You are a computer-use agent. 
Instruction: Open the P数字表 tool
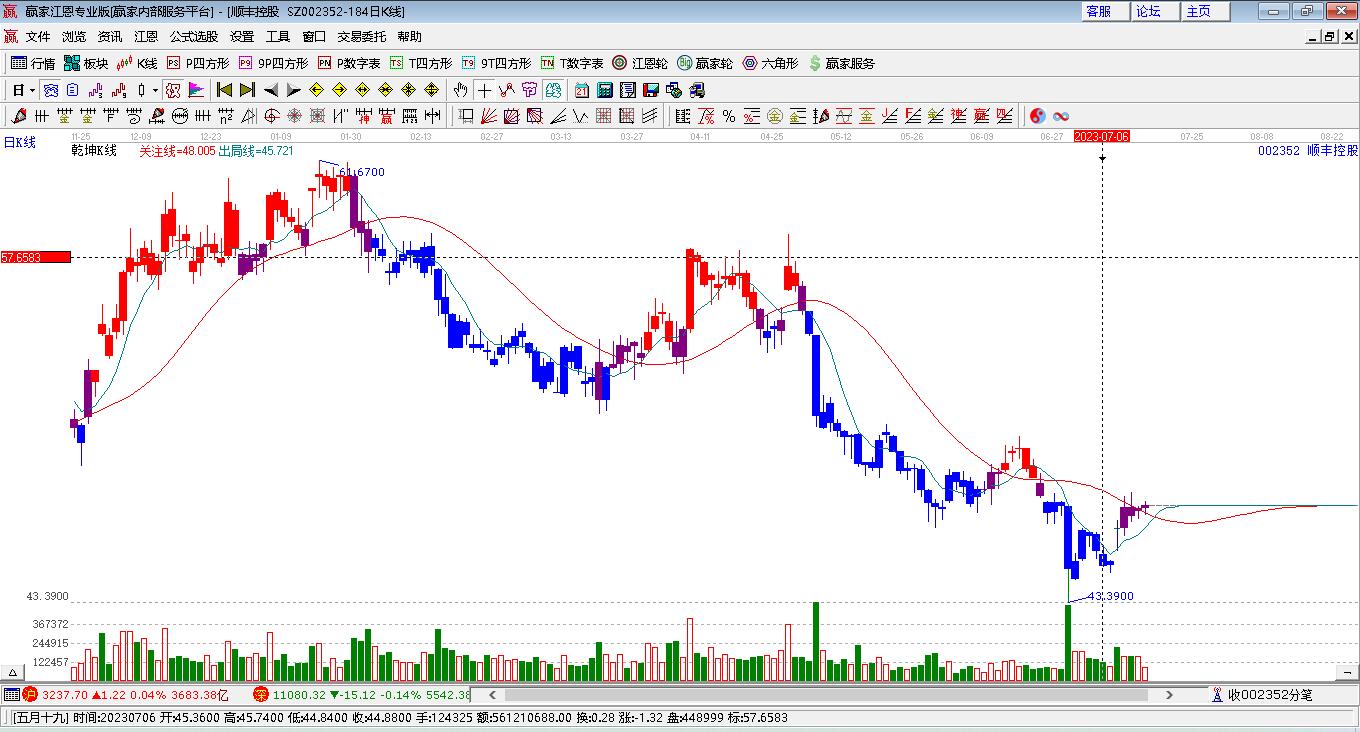[349, 63]
